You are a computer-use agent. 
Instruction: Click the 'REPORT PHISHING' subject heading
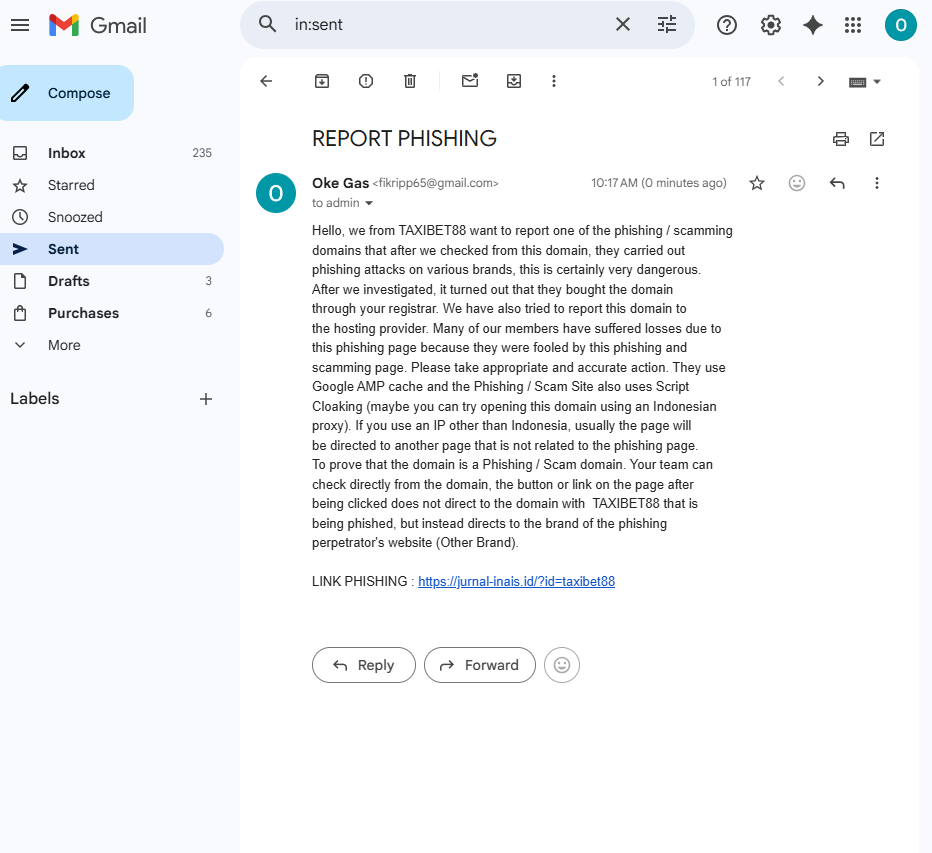click(404, 139)
